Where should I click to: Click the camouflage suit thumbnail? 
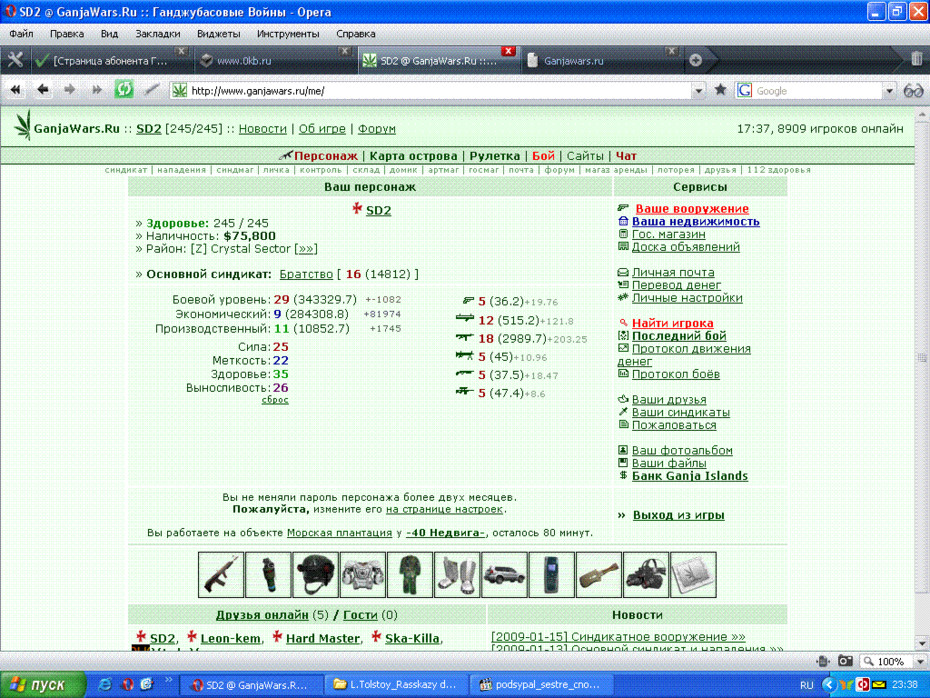(x=410, y=575)
